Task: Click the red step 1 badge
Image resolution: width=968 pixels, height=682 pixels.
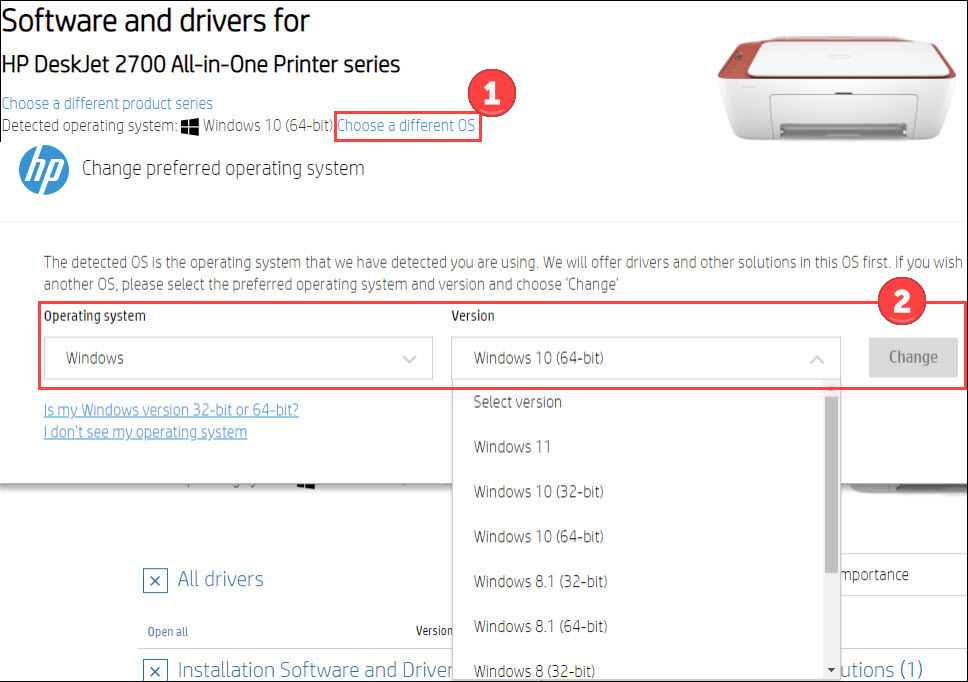Action: 491,92
